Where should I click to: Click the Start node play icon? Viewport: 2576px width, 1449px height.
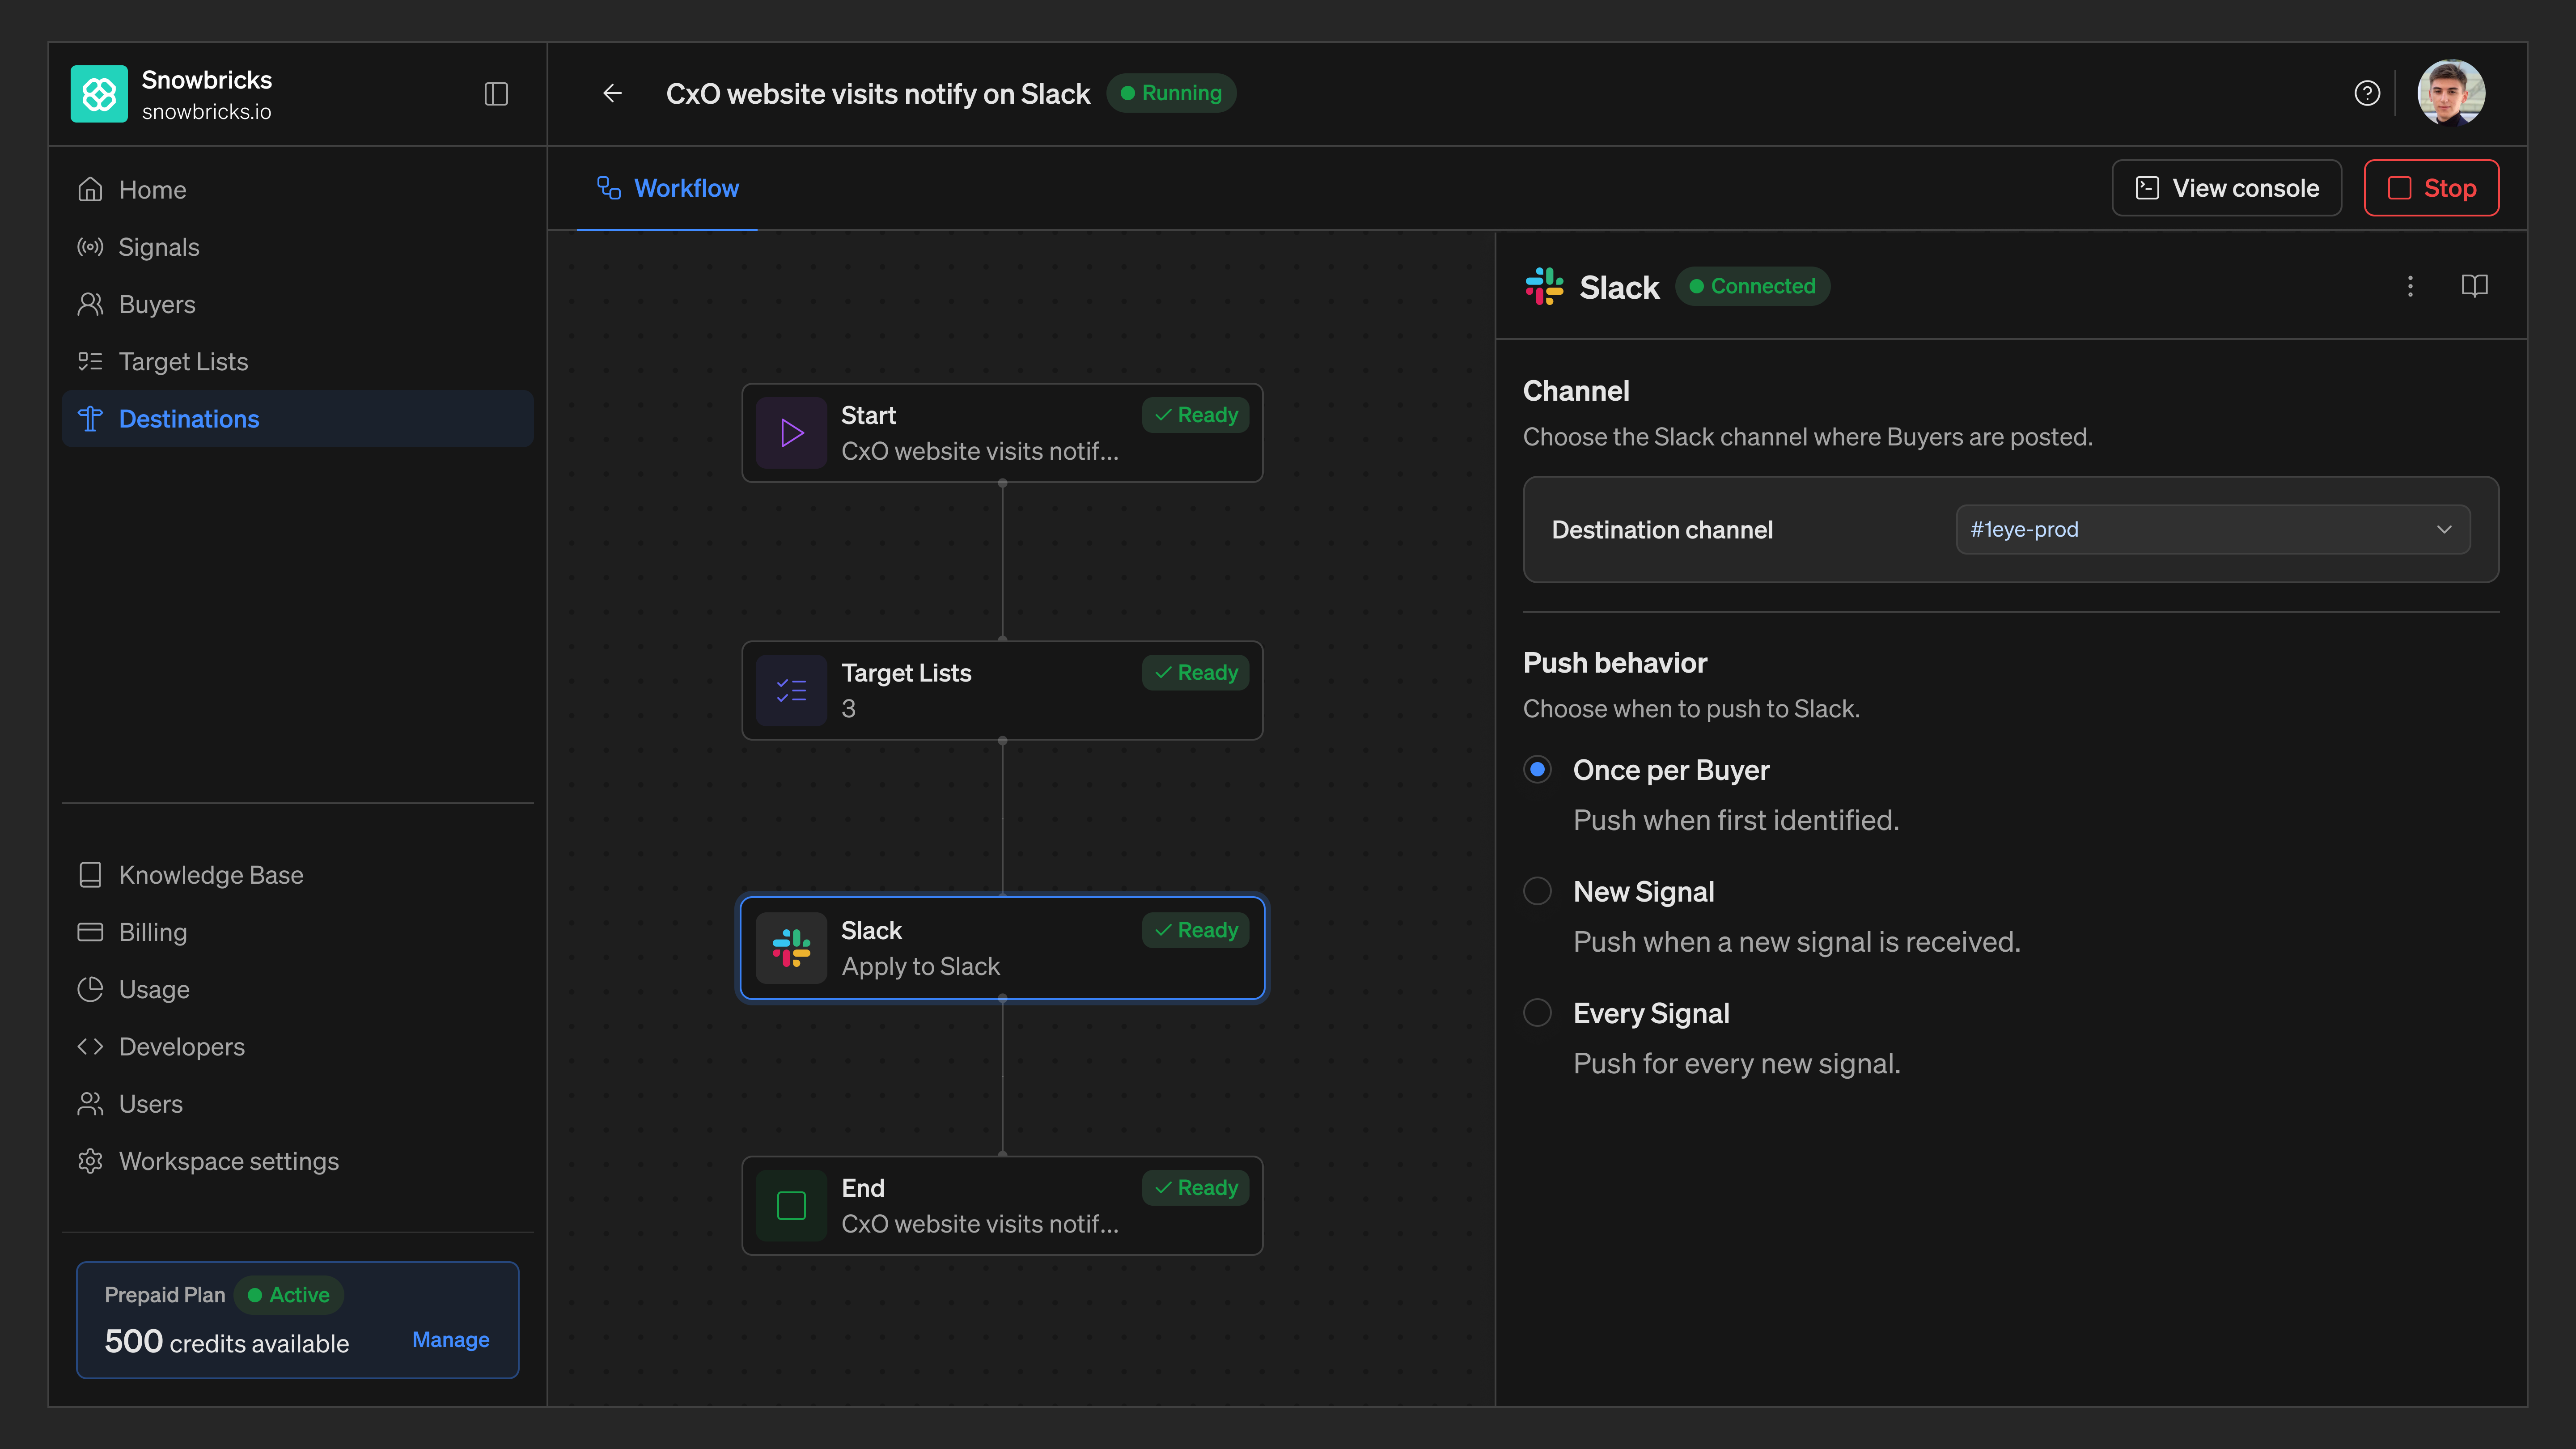[x=791, y=433]
